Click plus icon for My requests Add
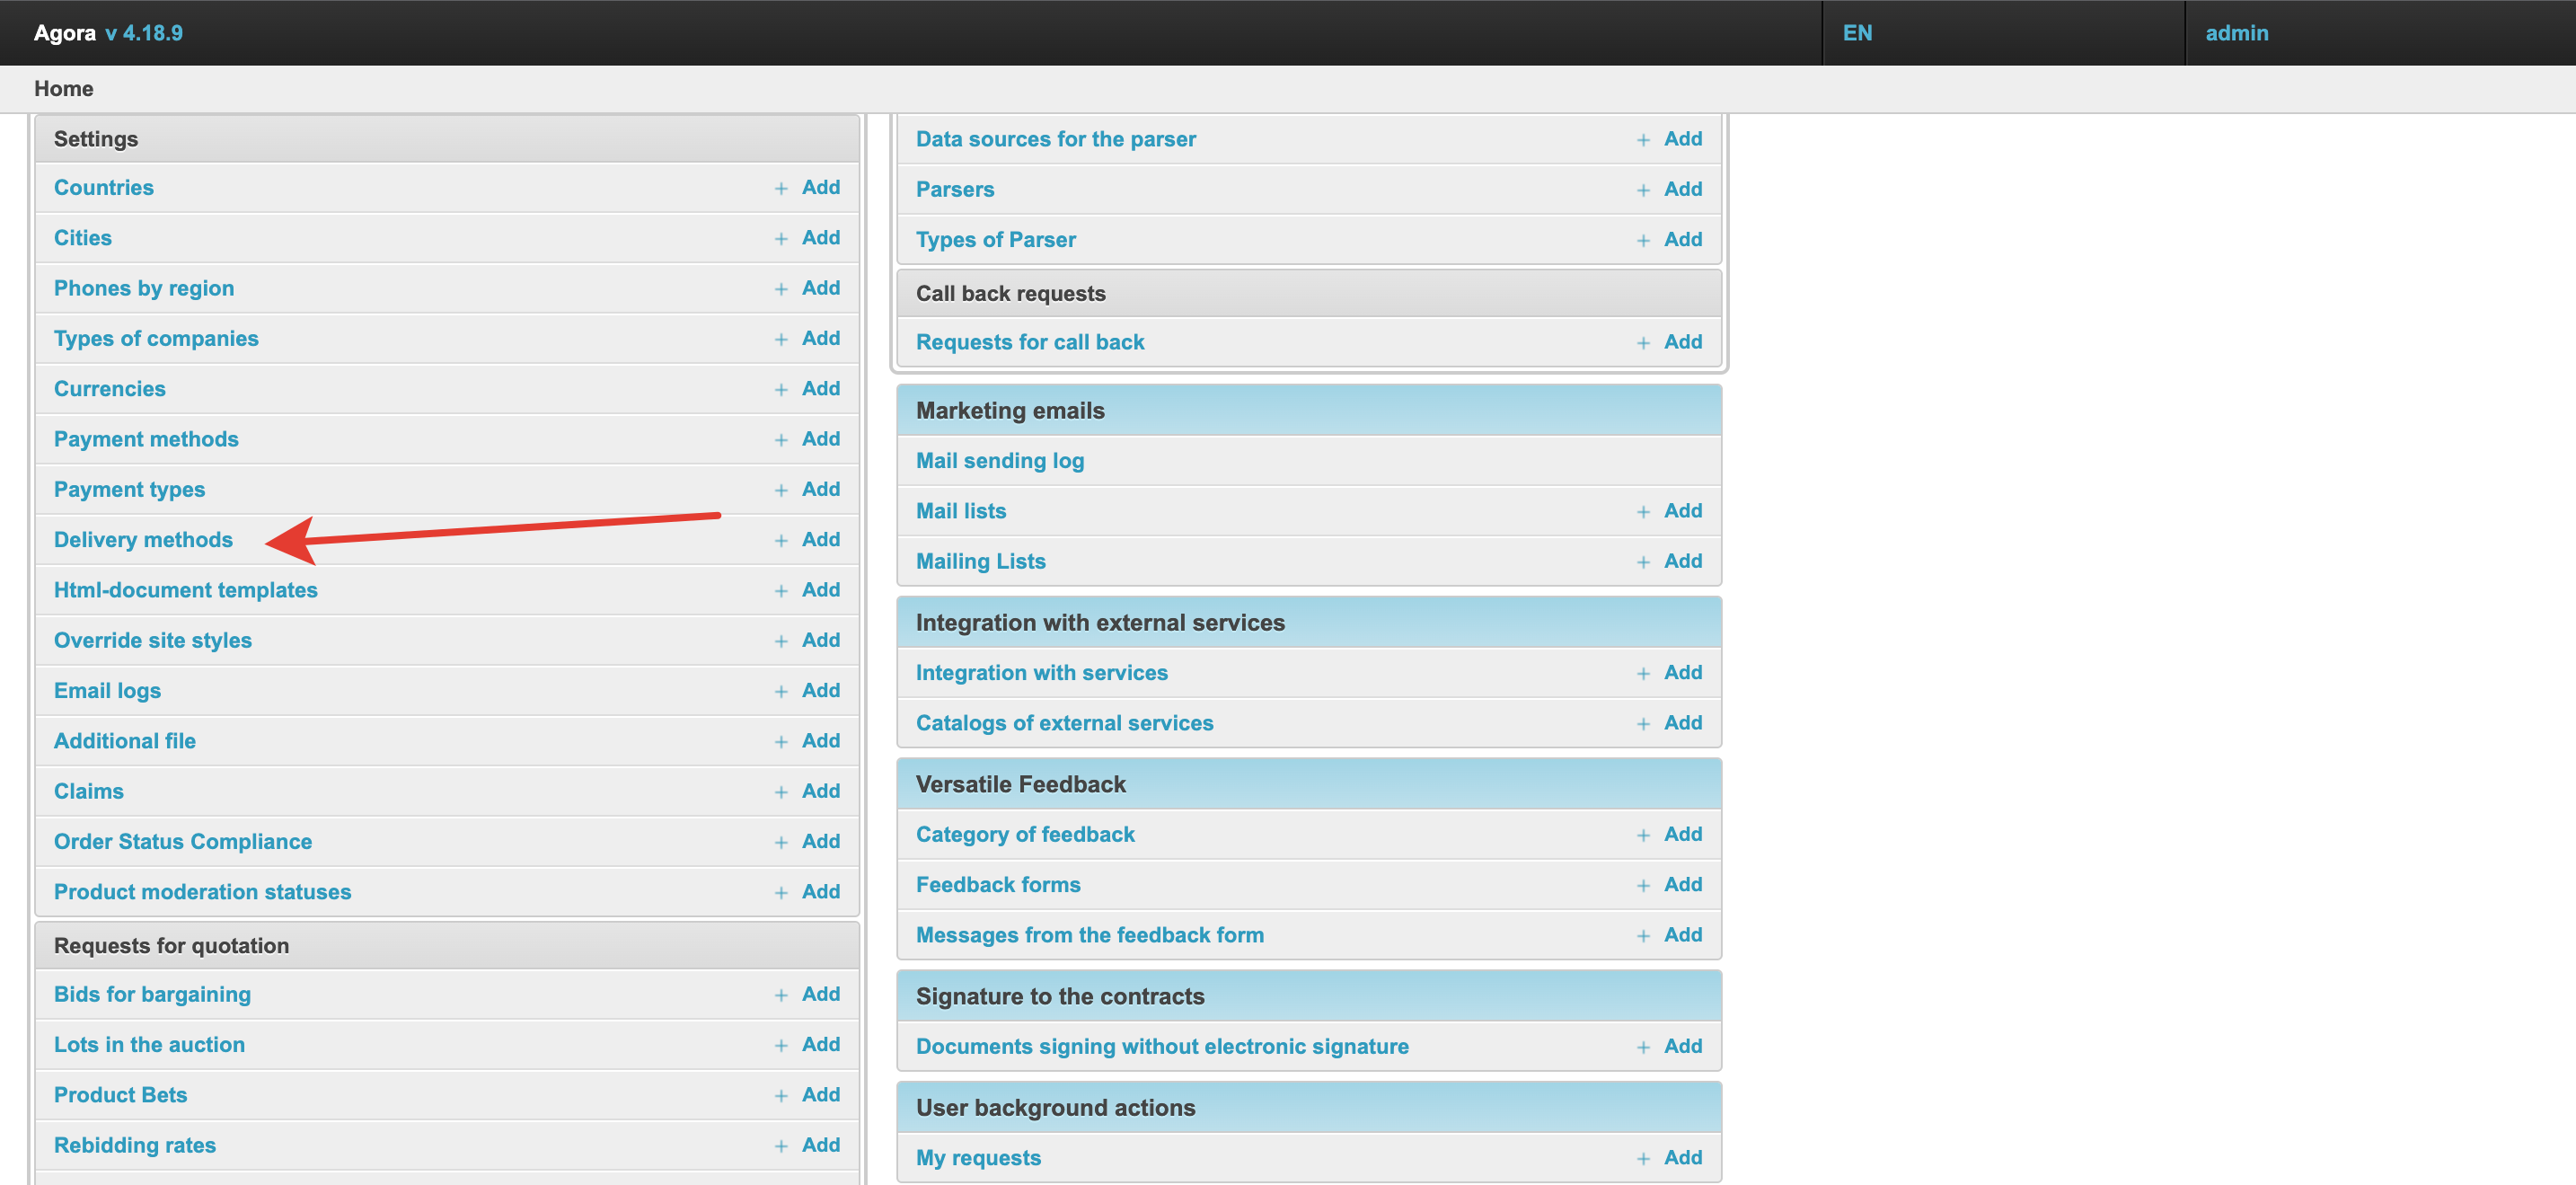Viewport: 2576px width, 1185px height. point(1643,1159)
